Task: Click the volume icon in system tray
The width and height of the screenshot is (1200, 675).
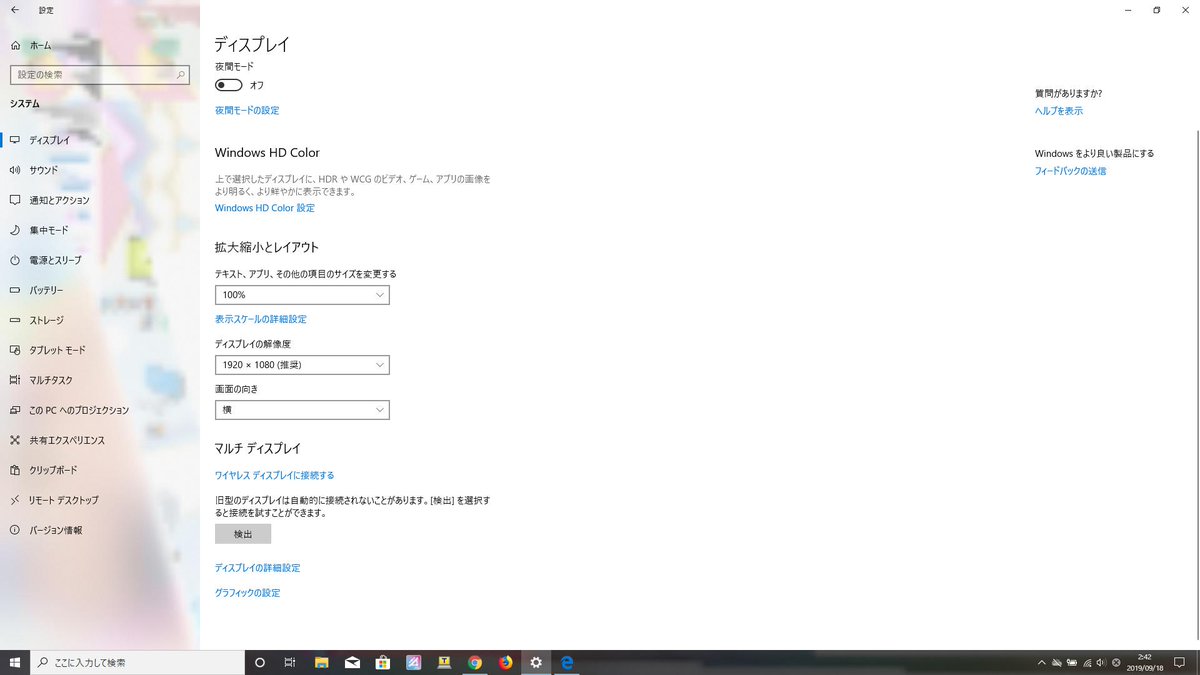Action: (x=1101, y=662)
